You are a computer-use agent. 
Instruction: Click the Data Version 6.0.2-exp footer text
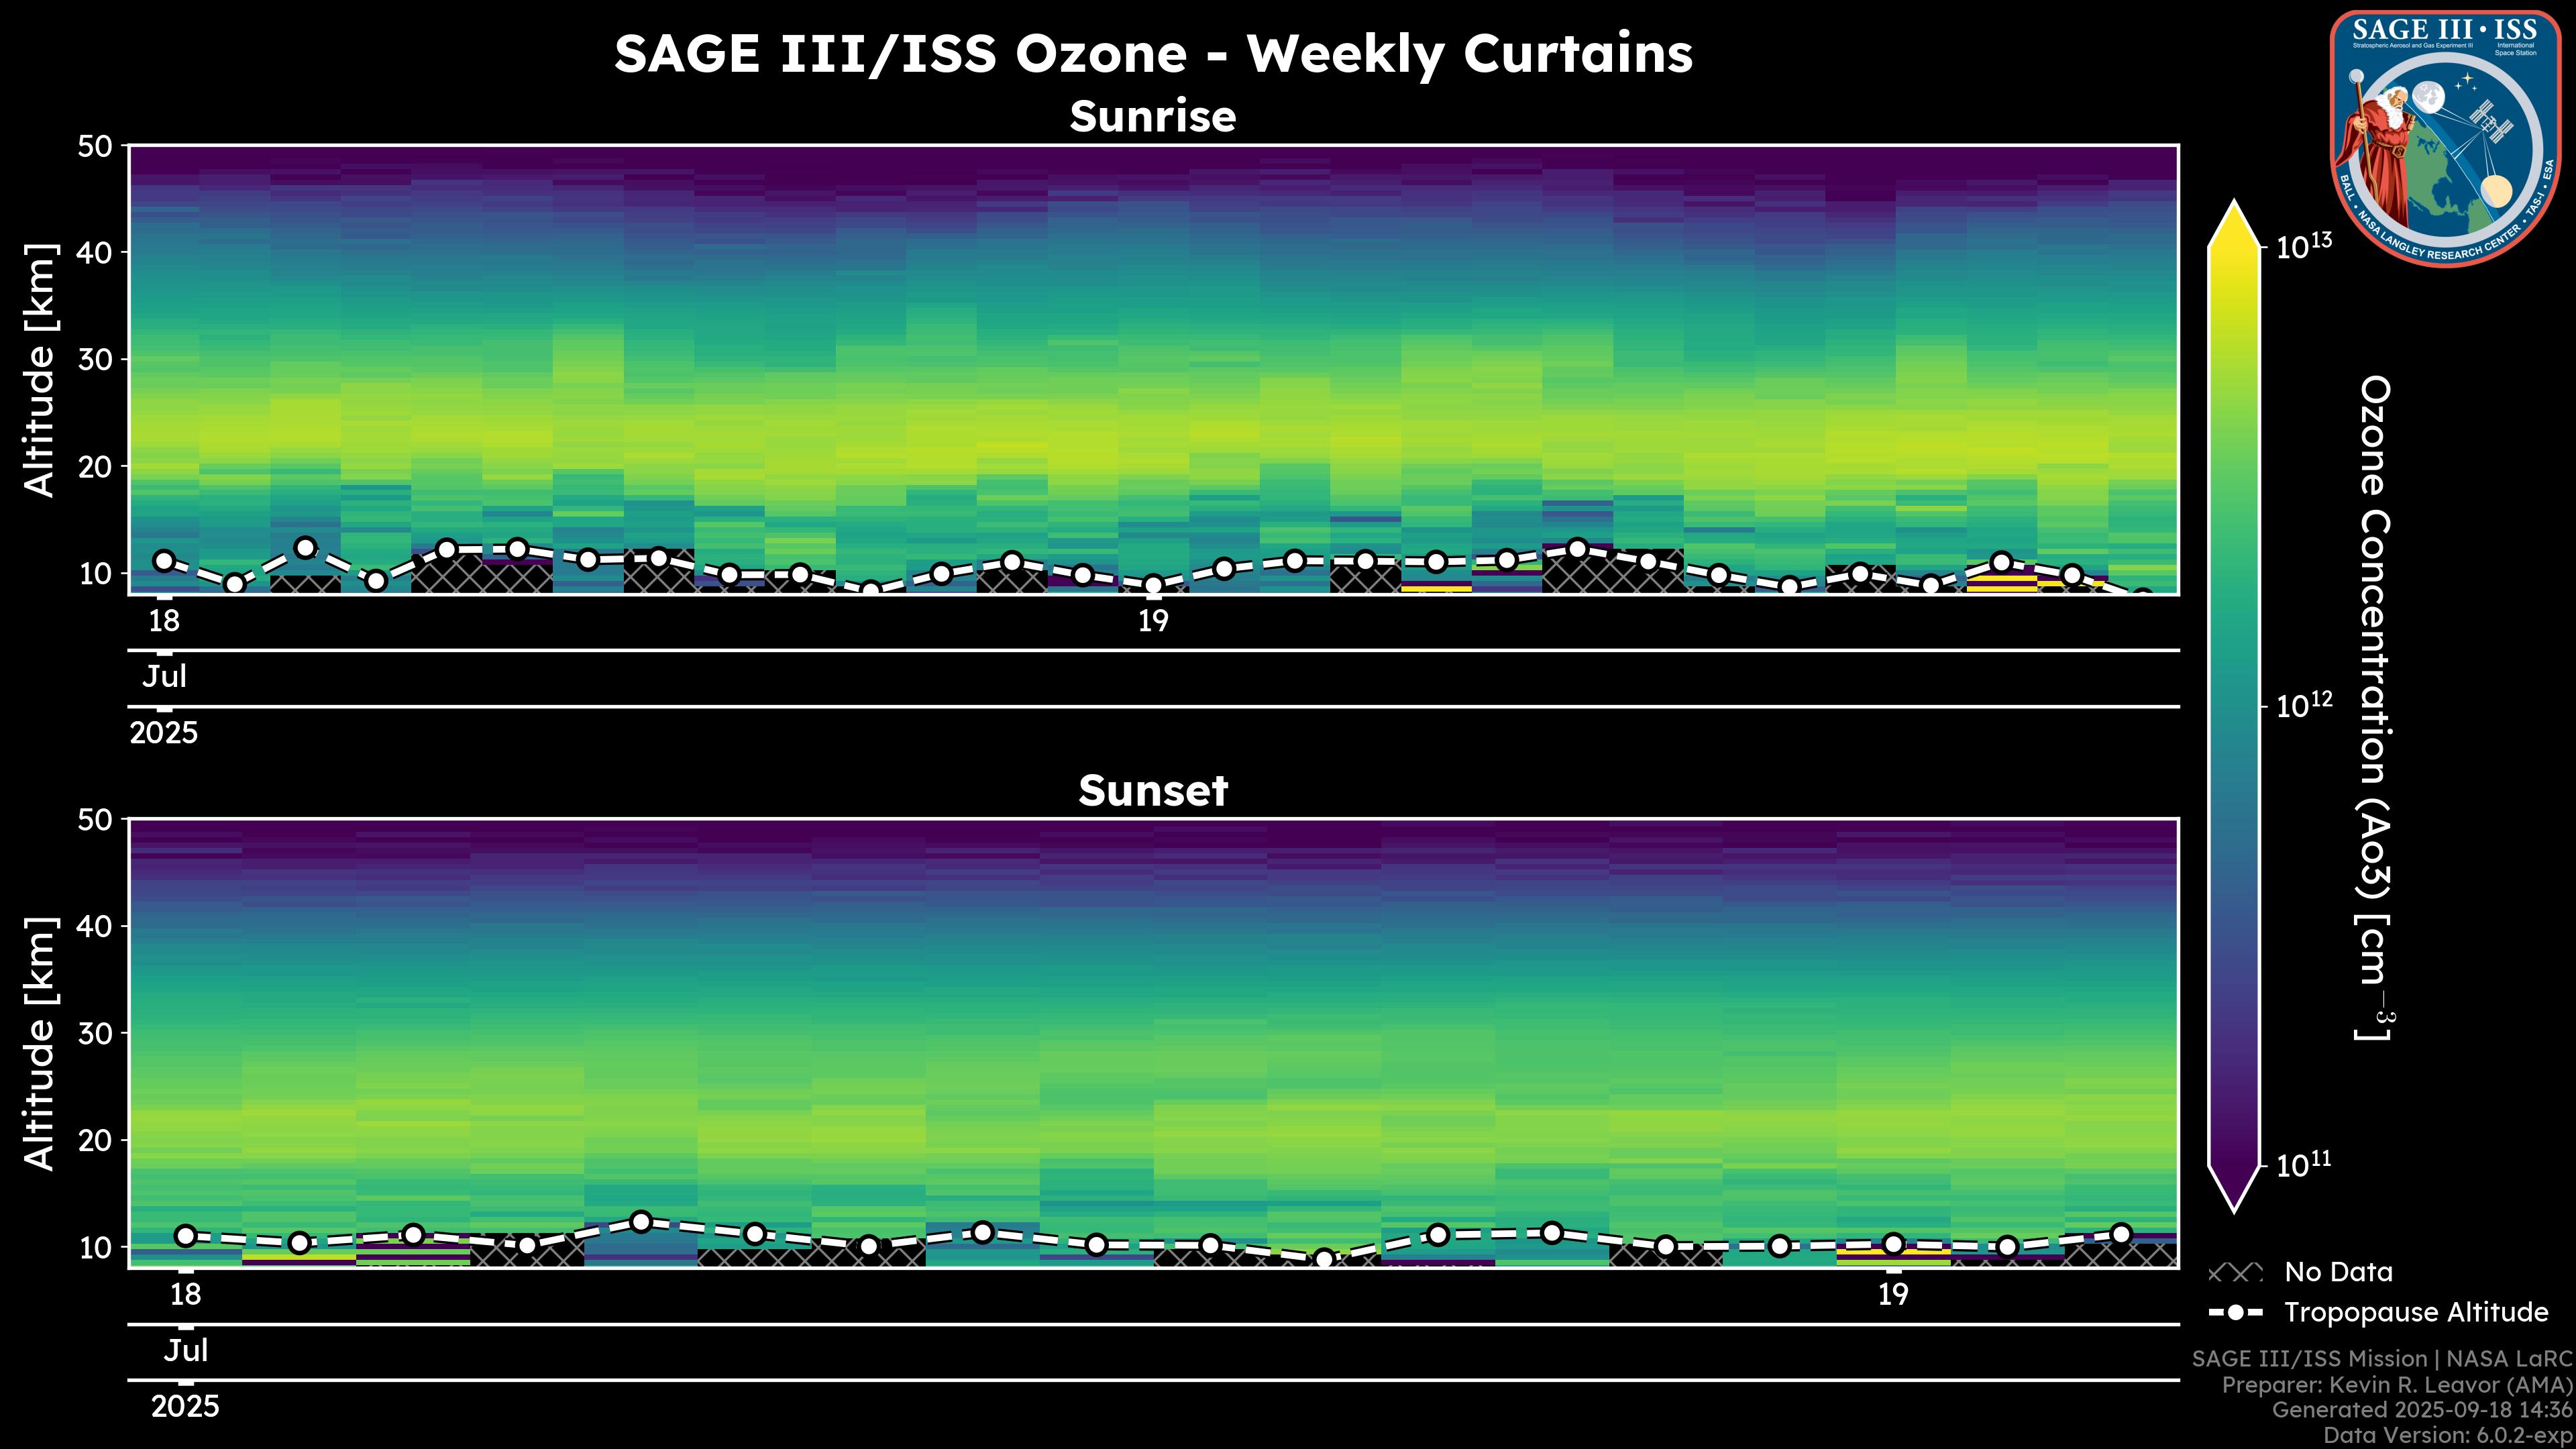tap(2446, 1436)
